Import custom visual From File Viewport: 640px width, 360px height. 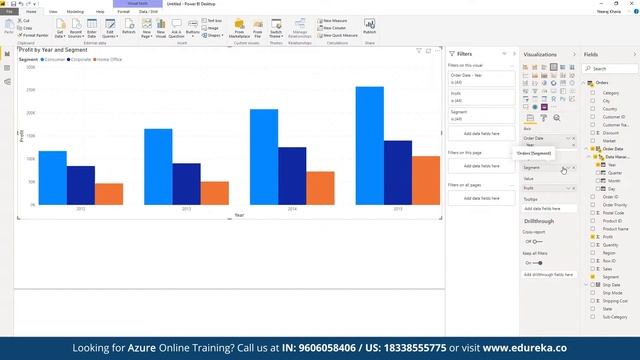point(258,28)
